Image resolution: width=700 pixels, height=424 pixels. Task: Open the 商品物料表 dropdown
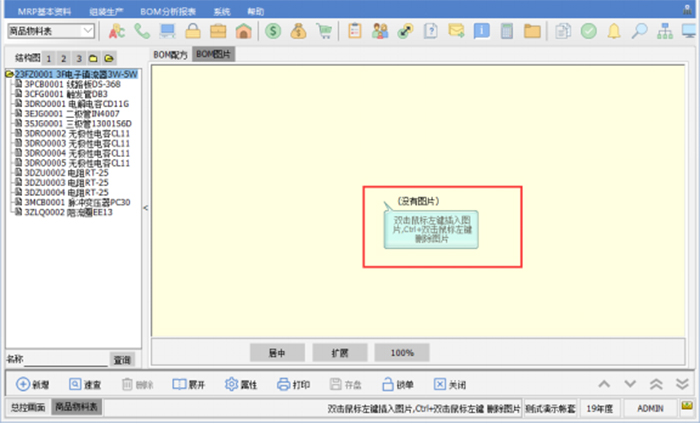pos(88,32)
